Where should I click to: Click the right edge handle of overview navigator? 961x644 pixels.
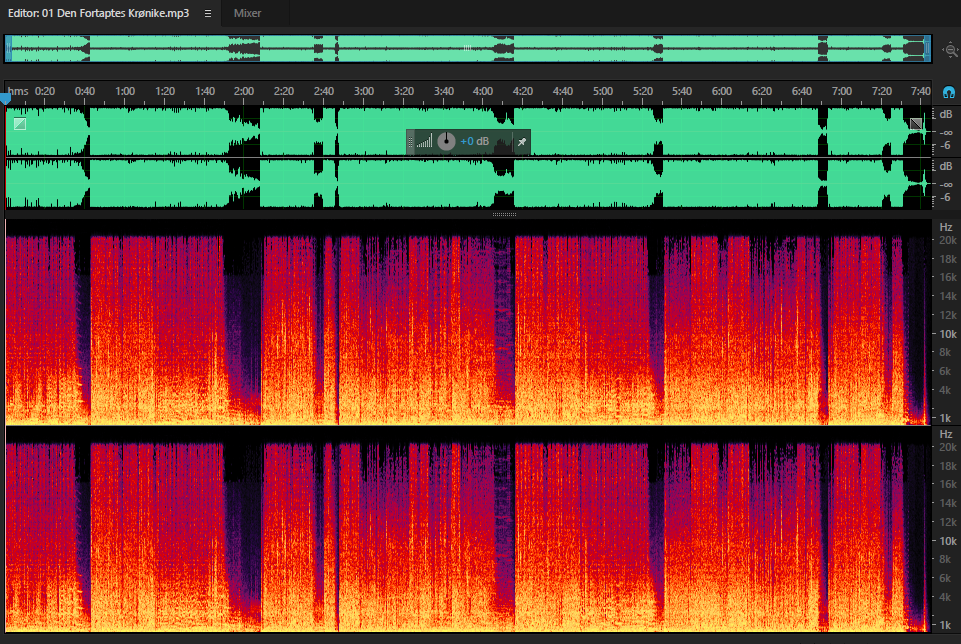(x=928, y=48)
